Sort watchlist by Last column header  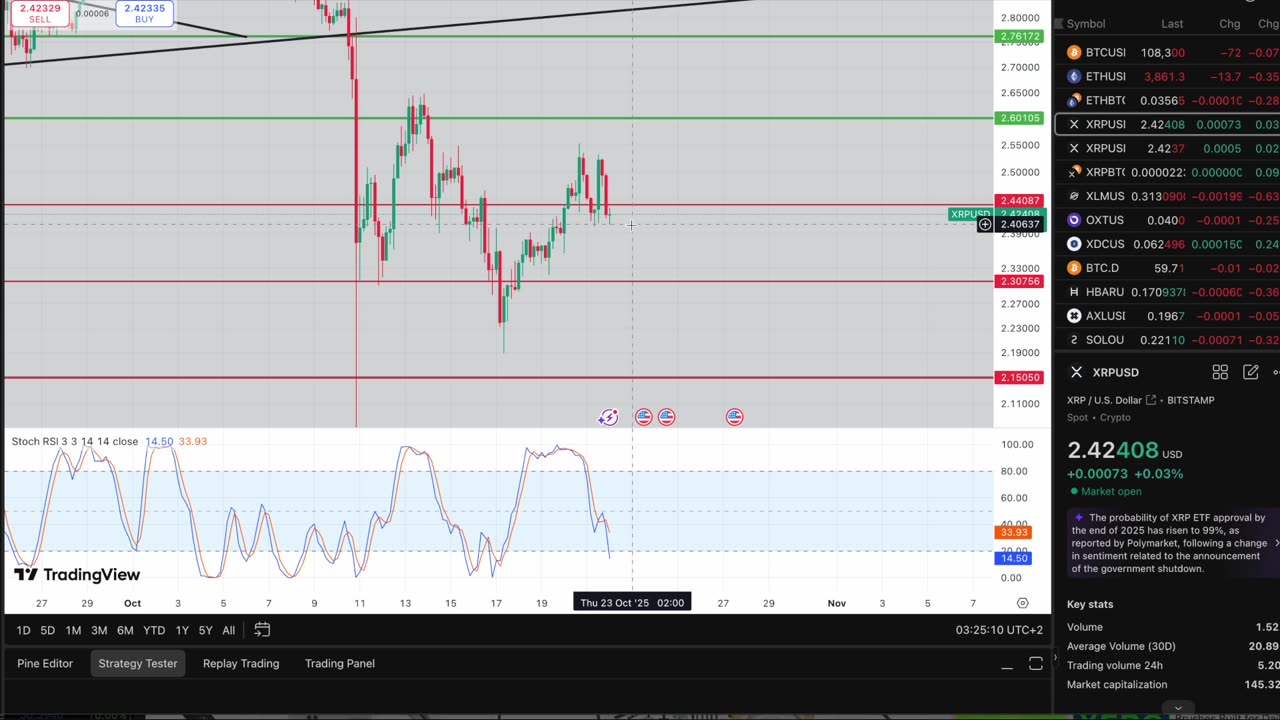click(x=1172, y=24)
